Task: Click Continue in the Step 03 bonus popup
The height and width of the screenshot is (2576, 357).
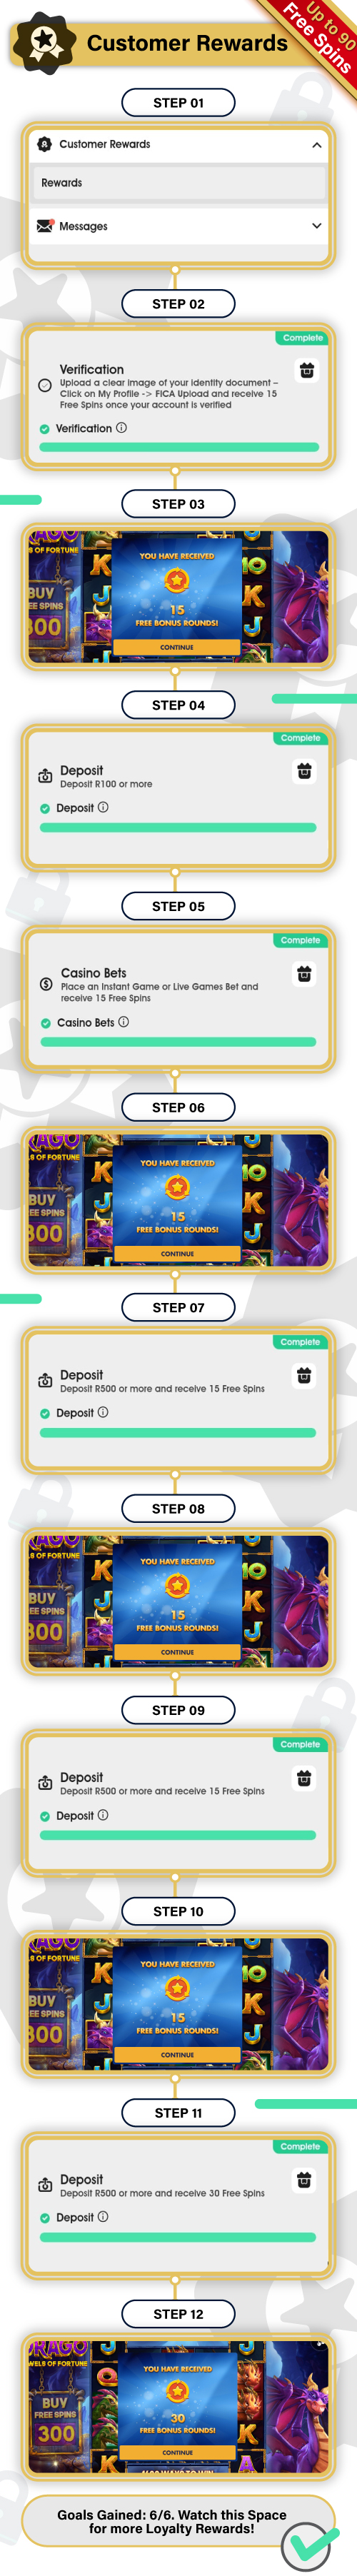Action: click(x=177, y=647)
